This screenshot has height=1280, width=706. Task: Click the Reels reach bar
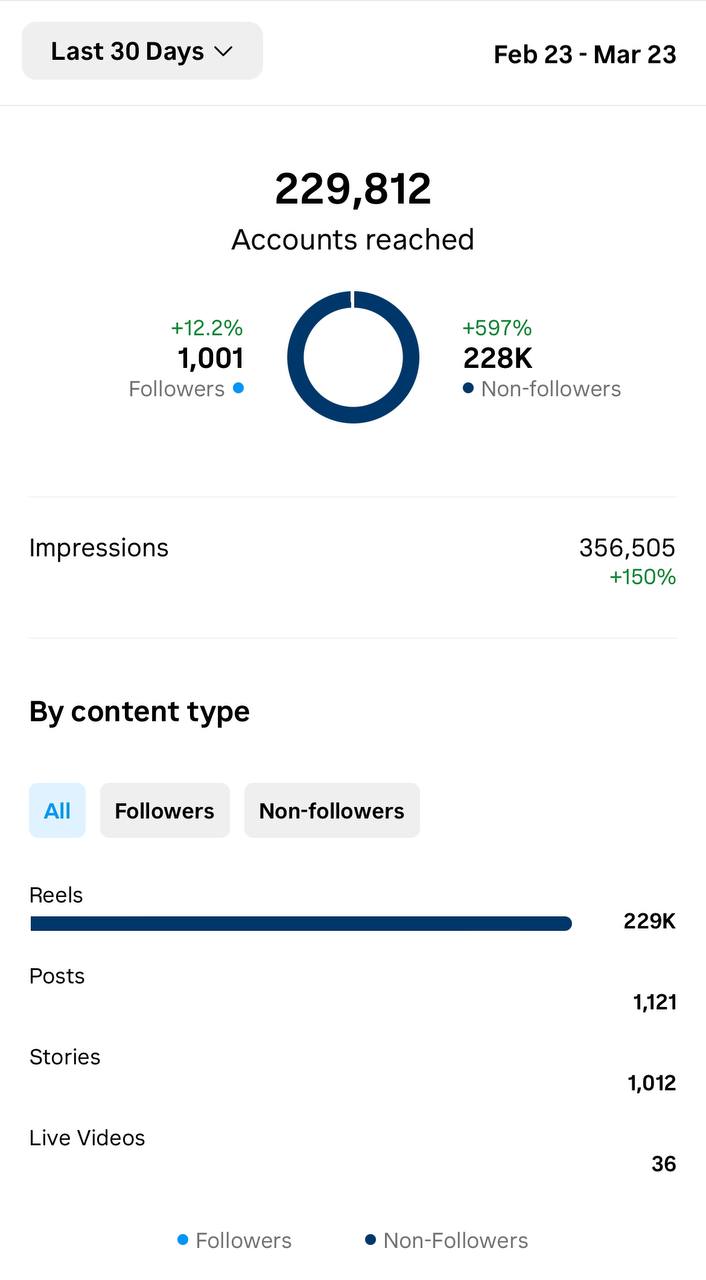[300, 924]
